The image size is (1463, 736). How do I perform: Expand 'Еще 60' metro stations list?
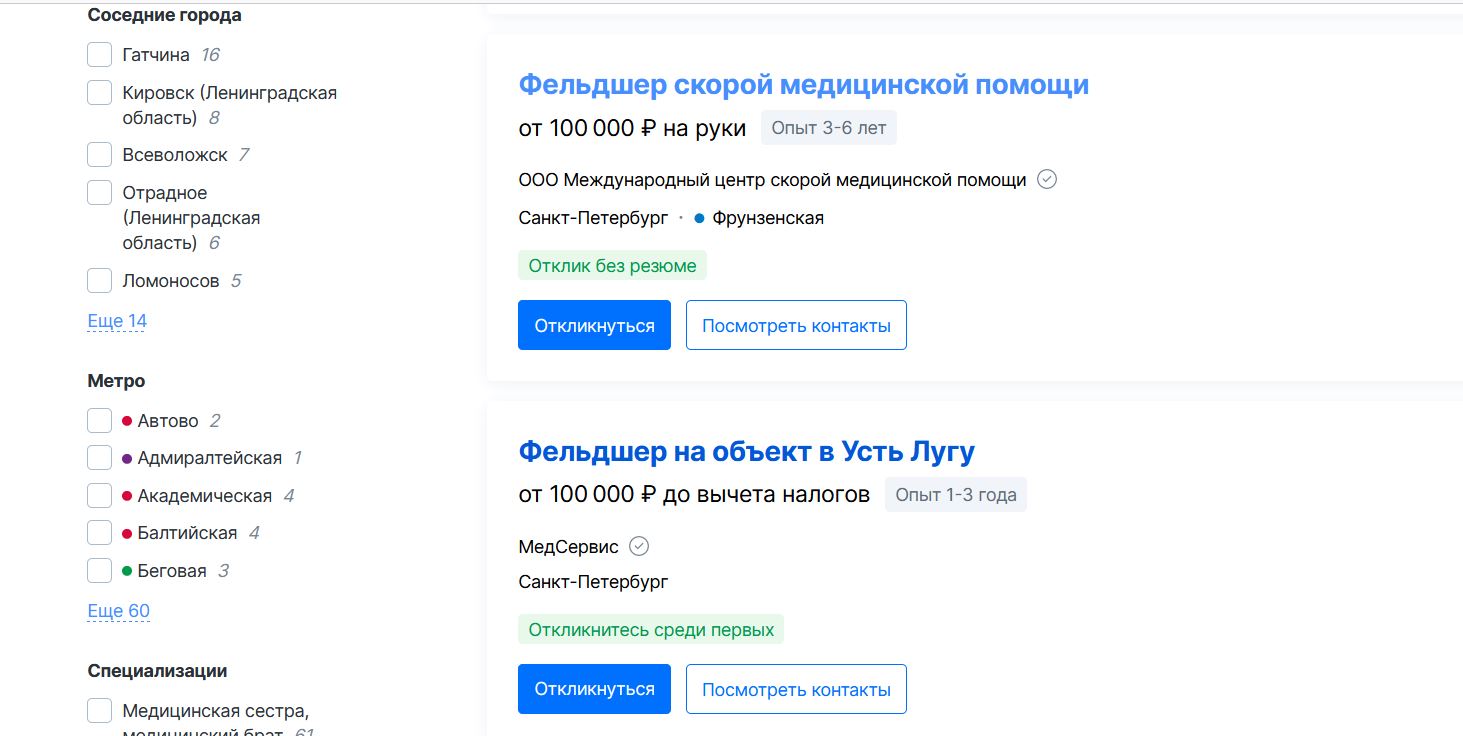click(118, 611)
